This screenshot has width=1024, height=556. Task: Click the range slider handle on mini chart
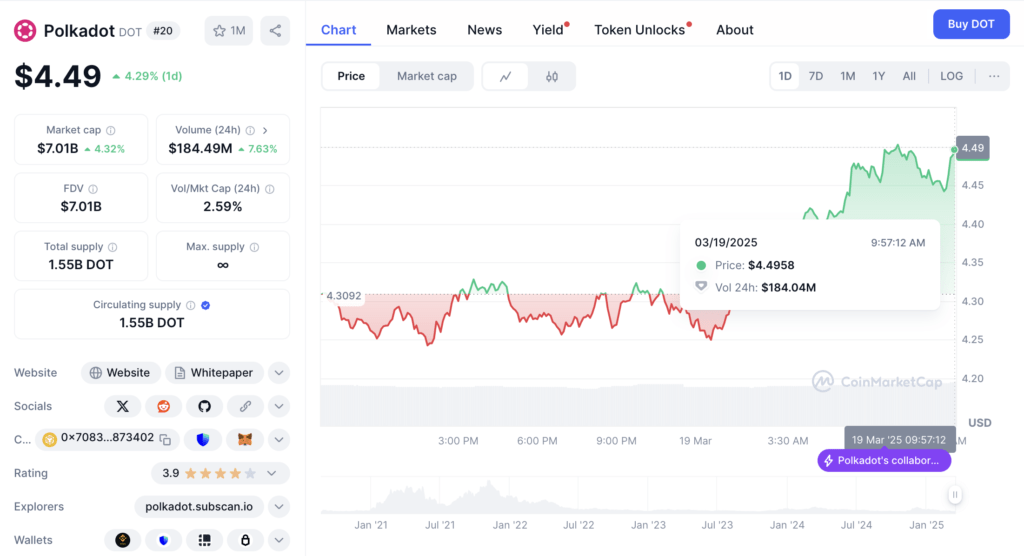[955, 495]
